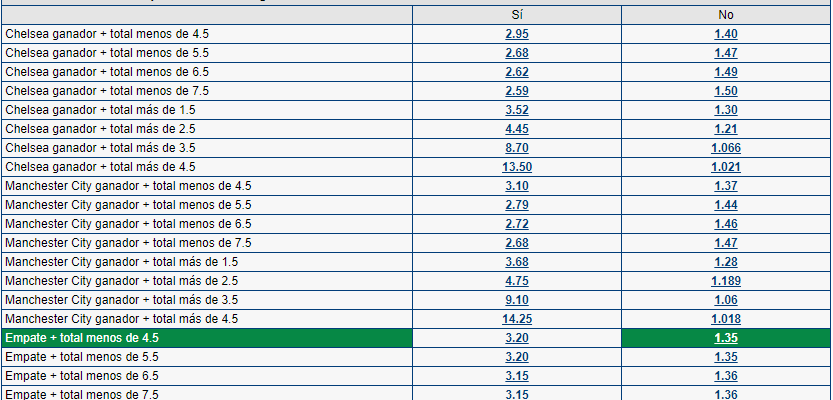Pick No odds 1.35 for Empate menos de 5.5
Screen dimensions: 833x400
pyautogui.click(x=726, y=357)
